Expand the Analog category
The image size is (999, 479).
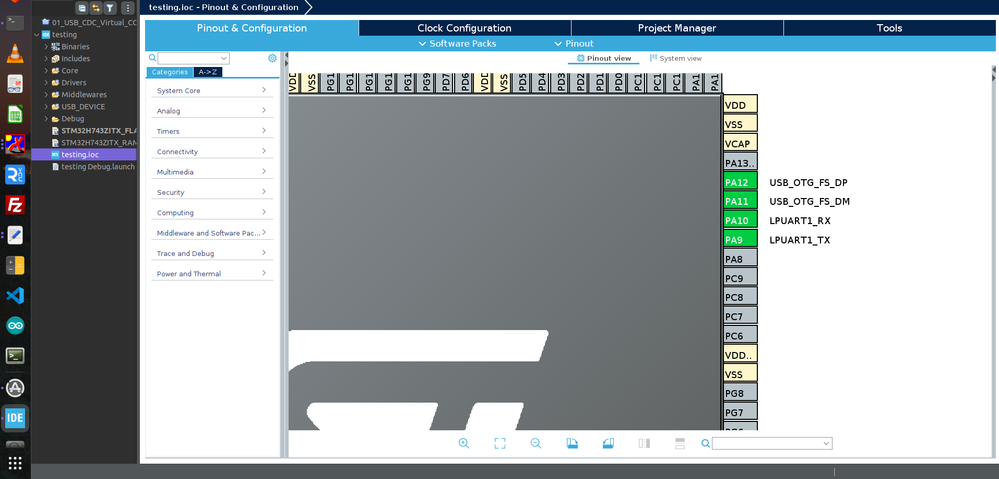212,111
